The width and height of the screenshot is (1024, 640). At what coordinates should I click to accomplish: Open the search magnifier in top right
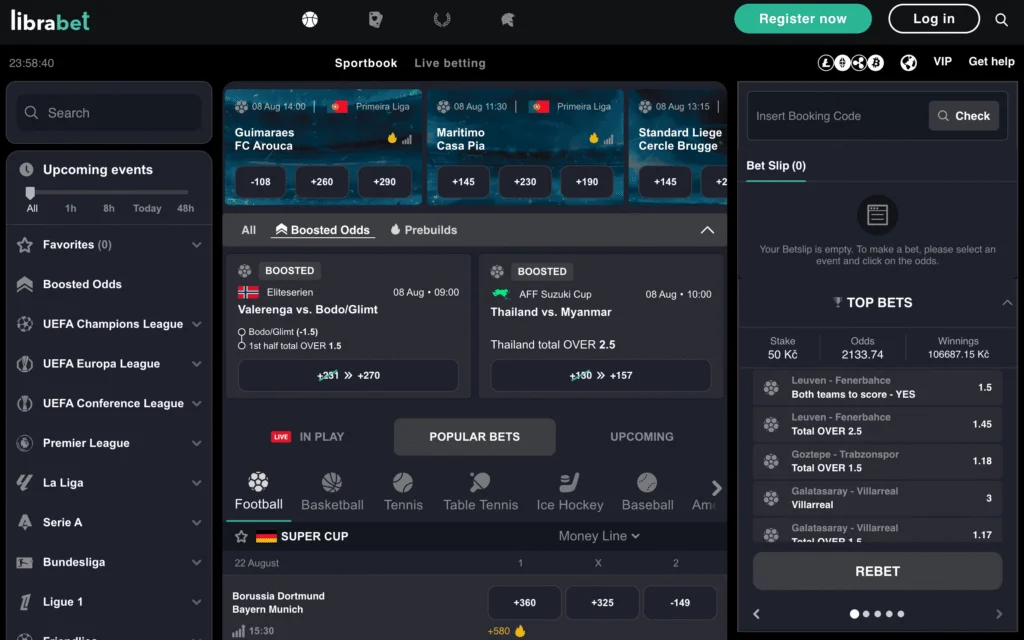coord(1001,20)
